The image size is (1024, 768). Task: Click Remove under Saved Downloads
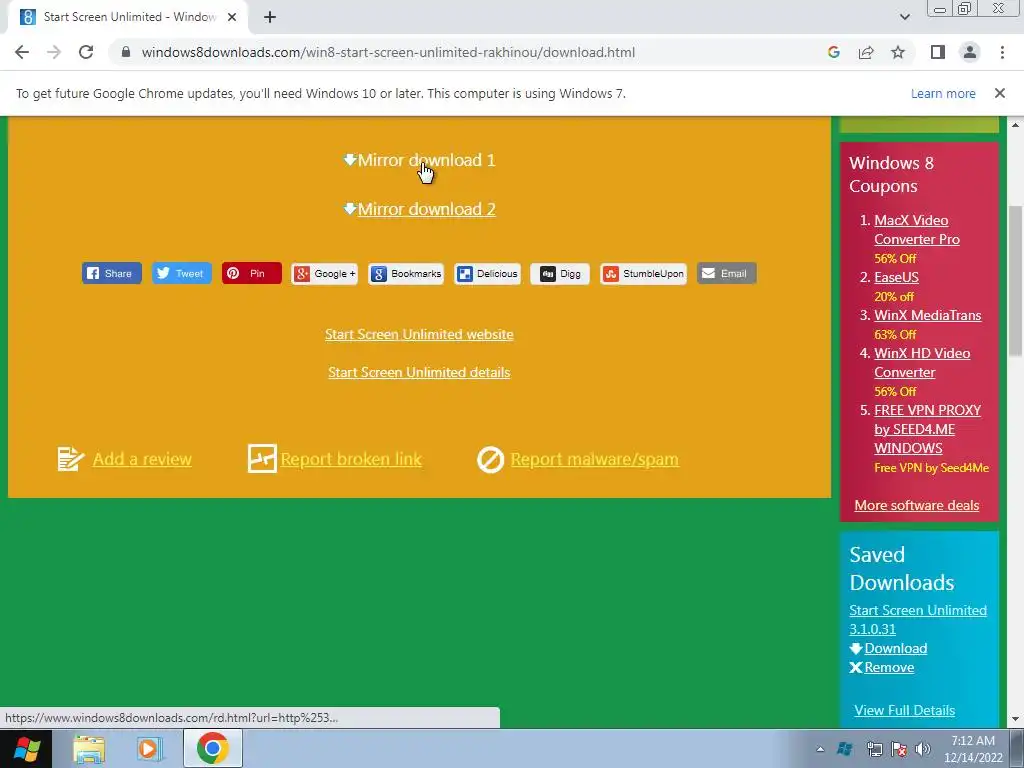coord(889,667)
